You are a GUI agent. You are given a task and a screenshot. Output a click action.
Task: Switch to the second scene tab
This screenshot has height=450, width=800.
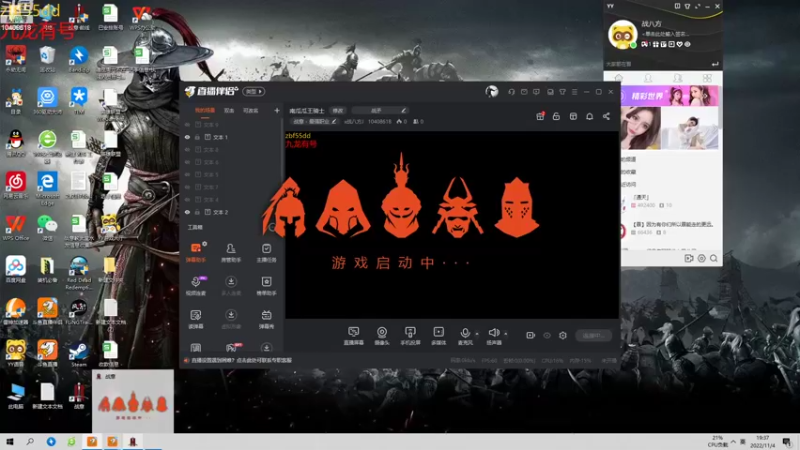229,110
